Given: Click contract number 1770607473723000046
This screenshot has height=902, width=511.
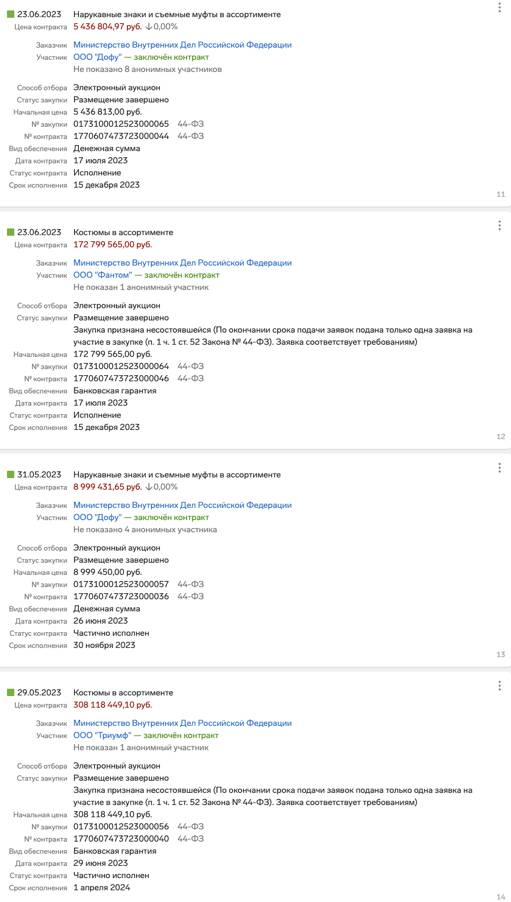Looking at the screenshot, I should (121, 379).
